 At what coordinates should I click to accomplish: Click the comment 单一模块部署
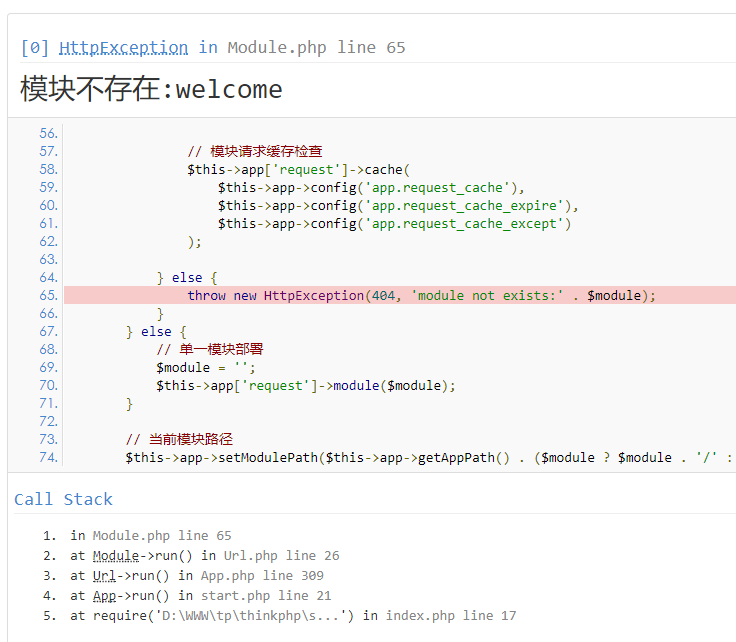(x=210, y=350)
